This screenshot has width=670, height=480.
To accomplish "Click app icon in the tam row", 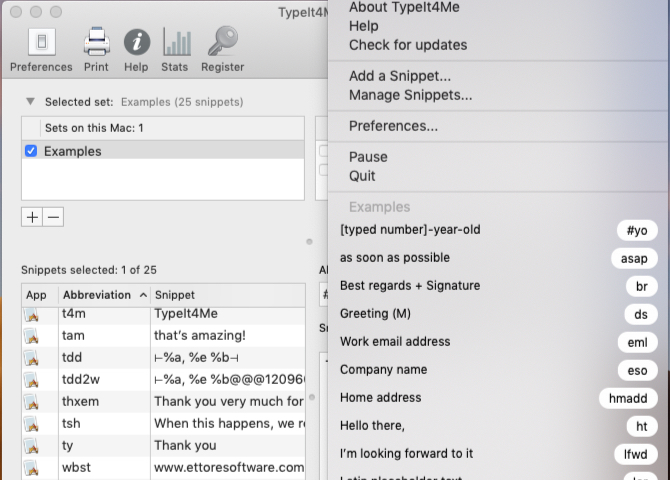I will click(x=32, y=336).
